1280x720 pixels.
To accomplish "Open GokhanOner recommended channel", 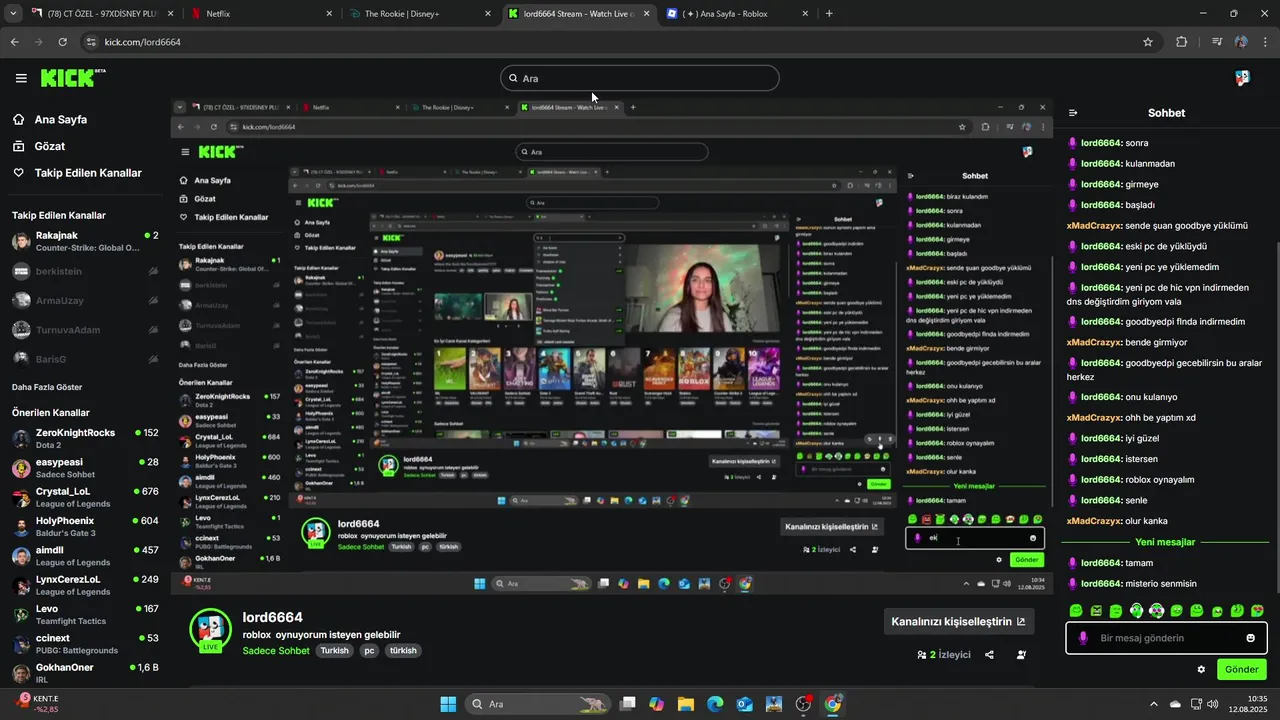I will pyautogui.click(x=85, y=673).
